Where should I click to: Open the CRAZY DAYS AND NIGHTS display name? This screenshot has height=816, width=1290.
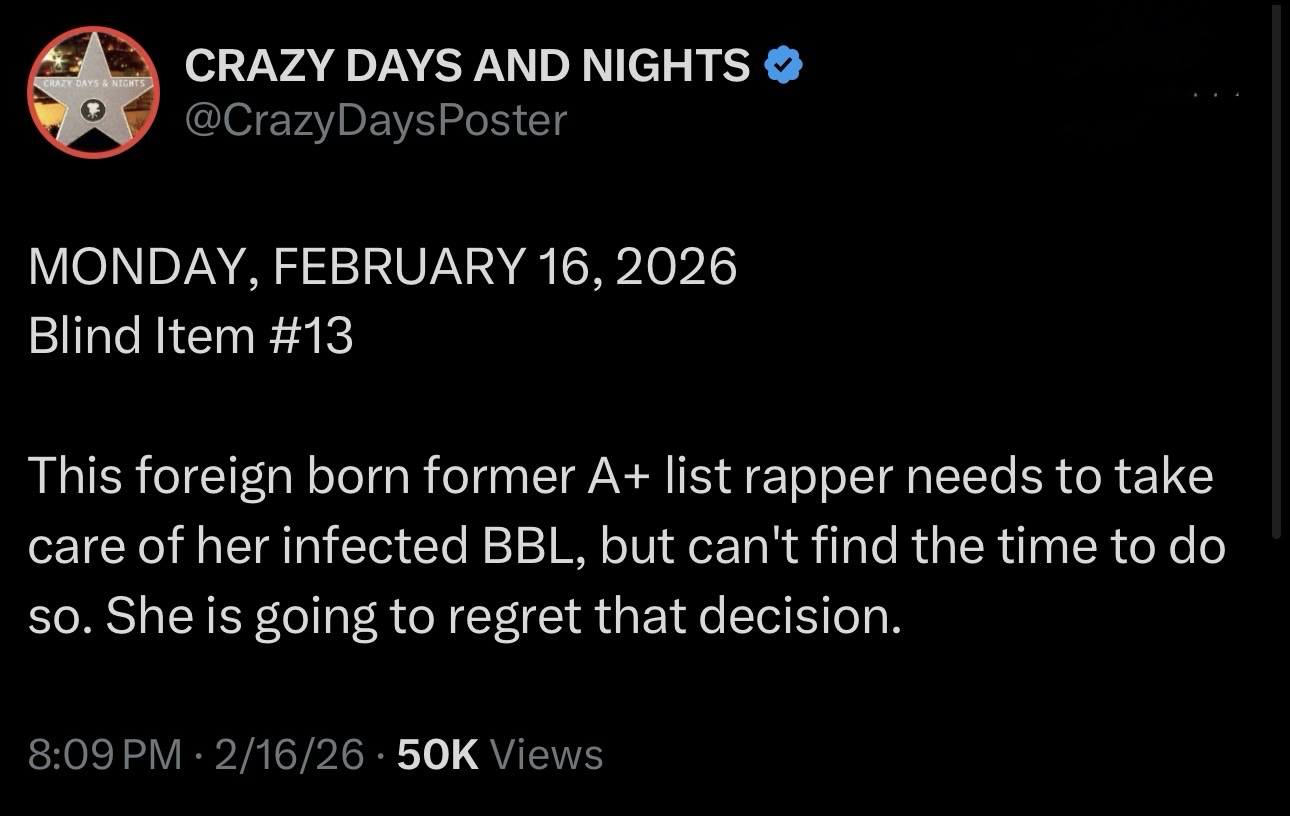coord(467,66)
